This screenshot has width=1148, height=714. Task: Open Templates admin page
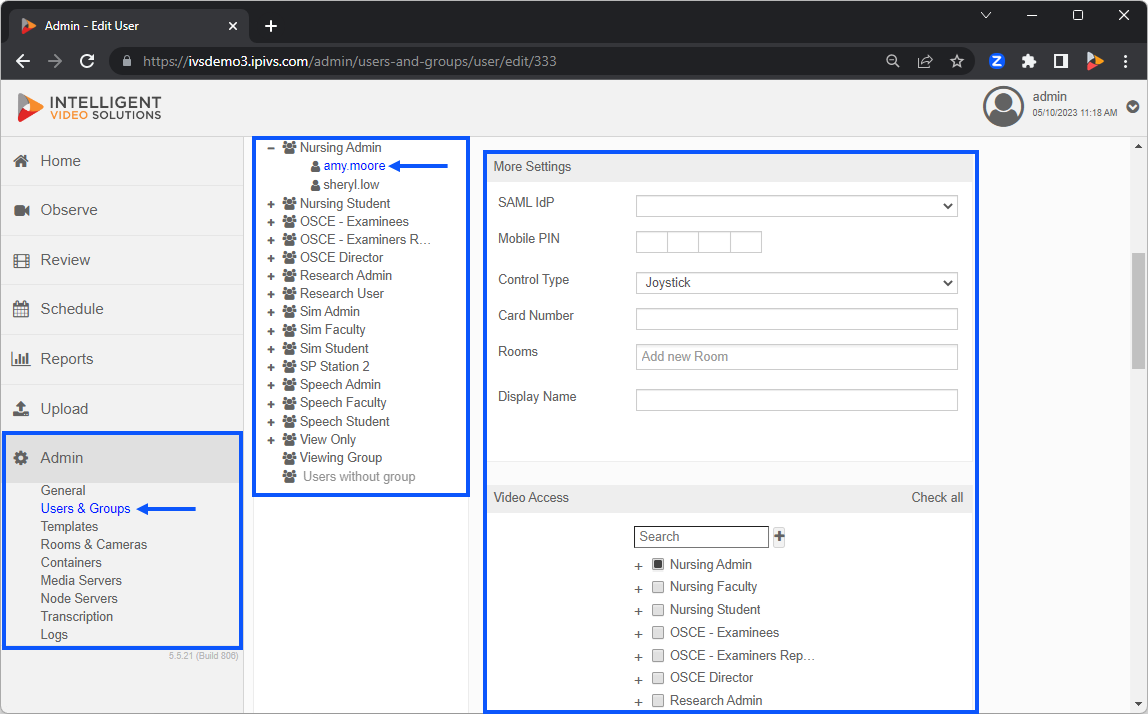coord(70,527)
